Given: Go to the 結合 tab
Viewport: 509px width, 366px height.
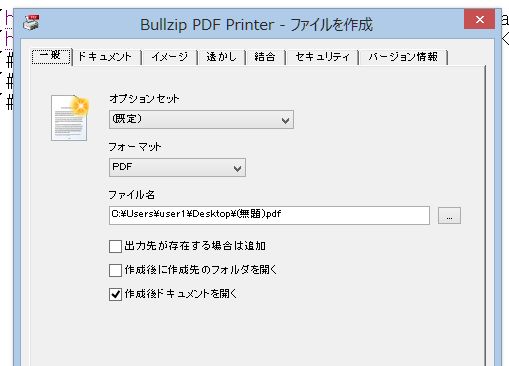Looking at the screenshot, I should tap(265, 57).
